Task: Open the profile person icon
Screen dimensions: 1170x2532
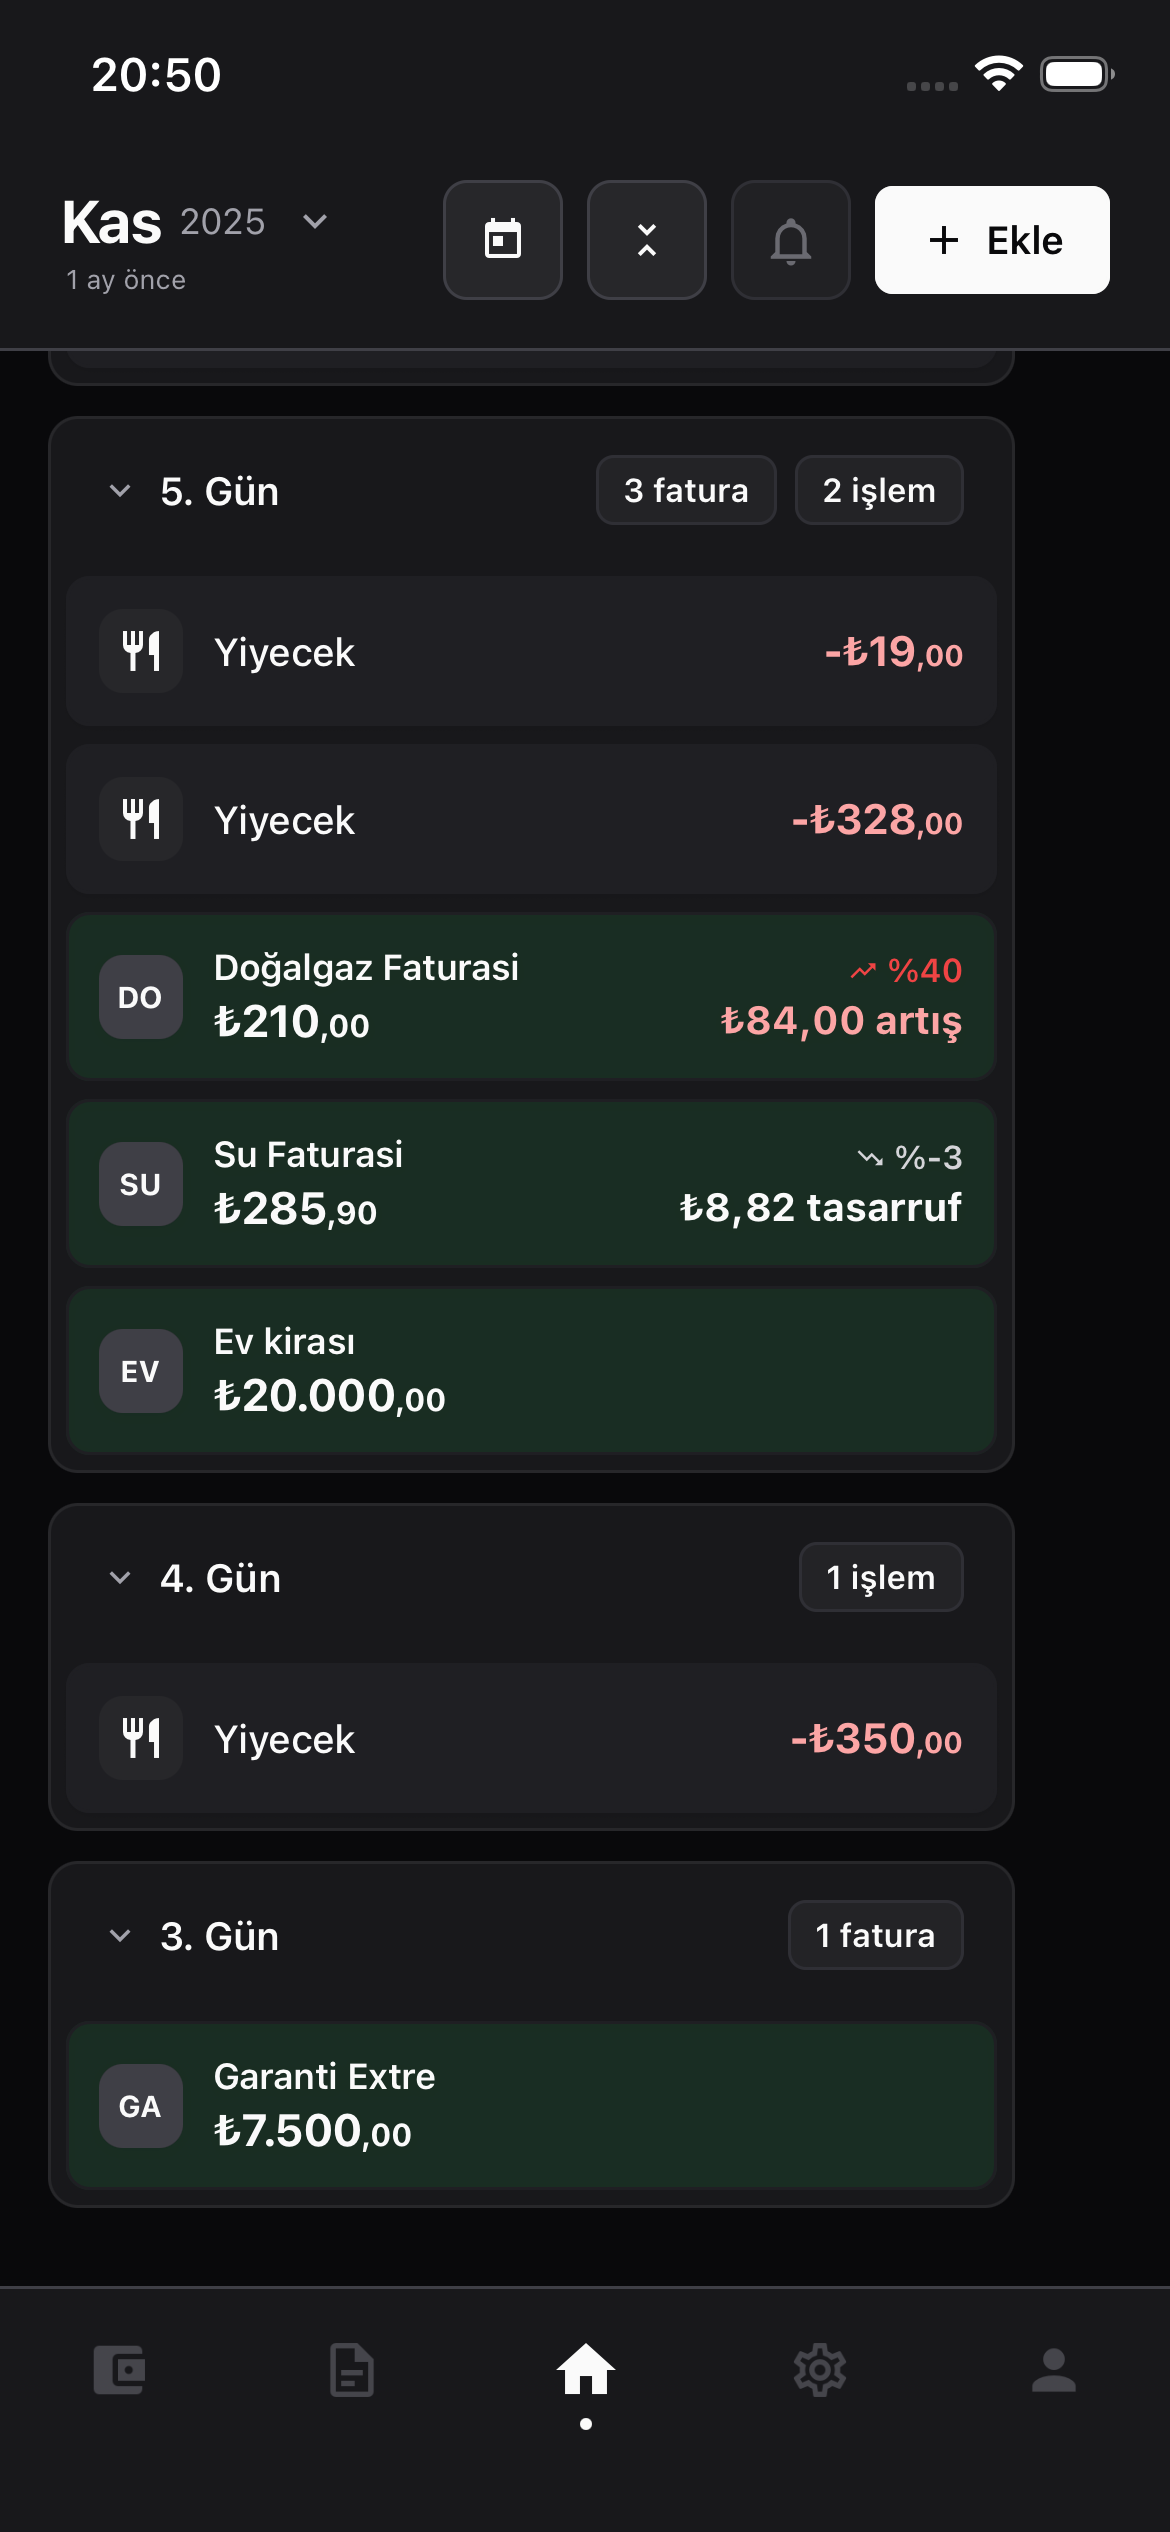Action: (x=1053, y=2370)
